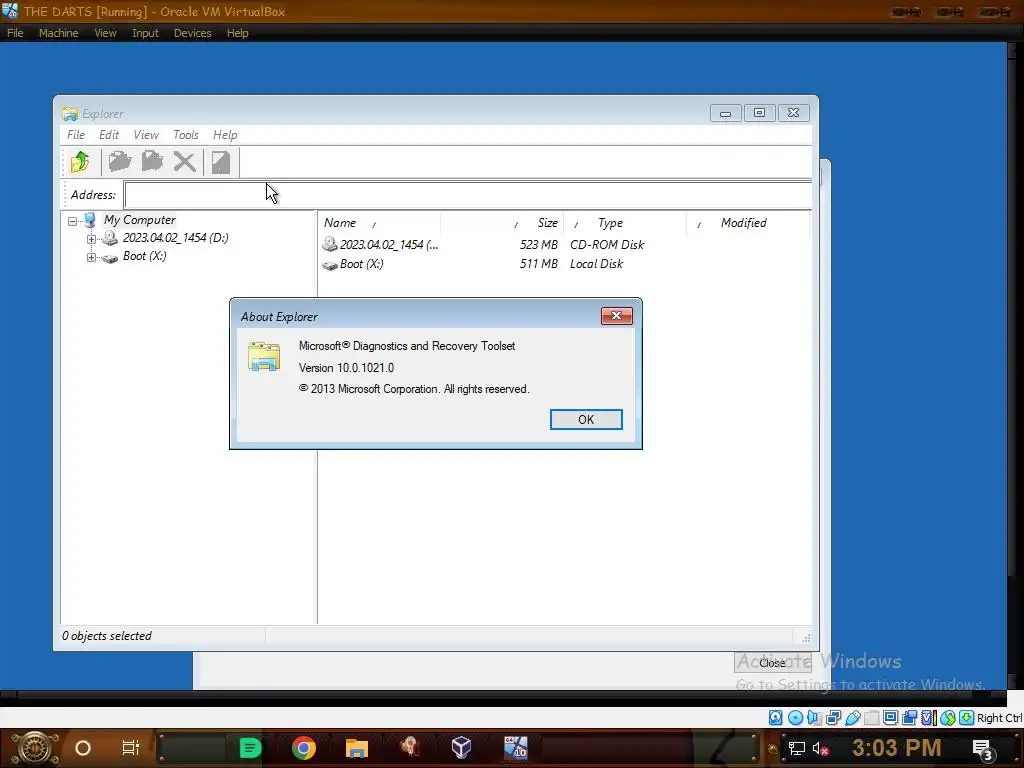Screen dimensions: 1024x768
Task: Click CD-ROM icon in the file list
Action: [x=330, y=245]
